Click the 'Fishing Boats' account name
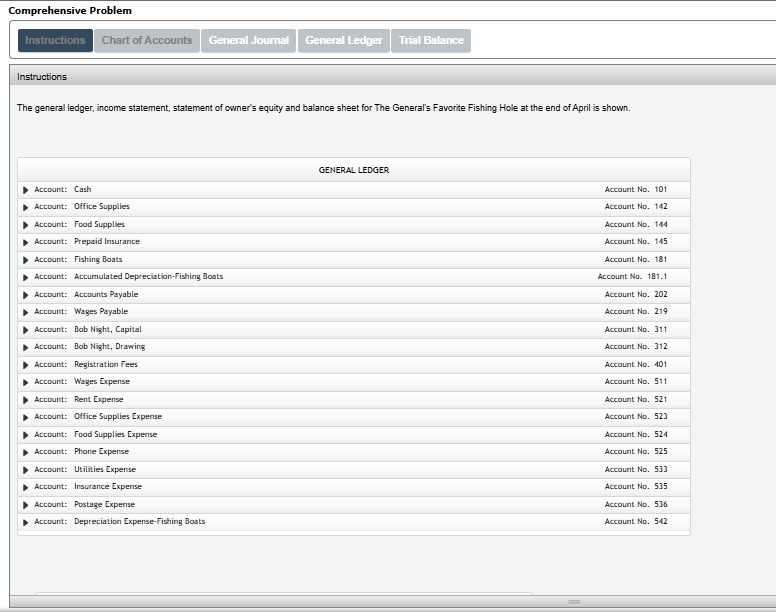Screen dimensions: 776x613 click(x=98, y=259)
